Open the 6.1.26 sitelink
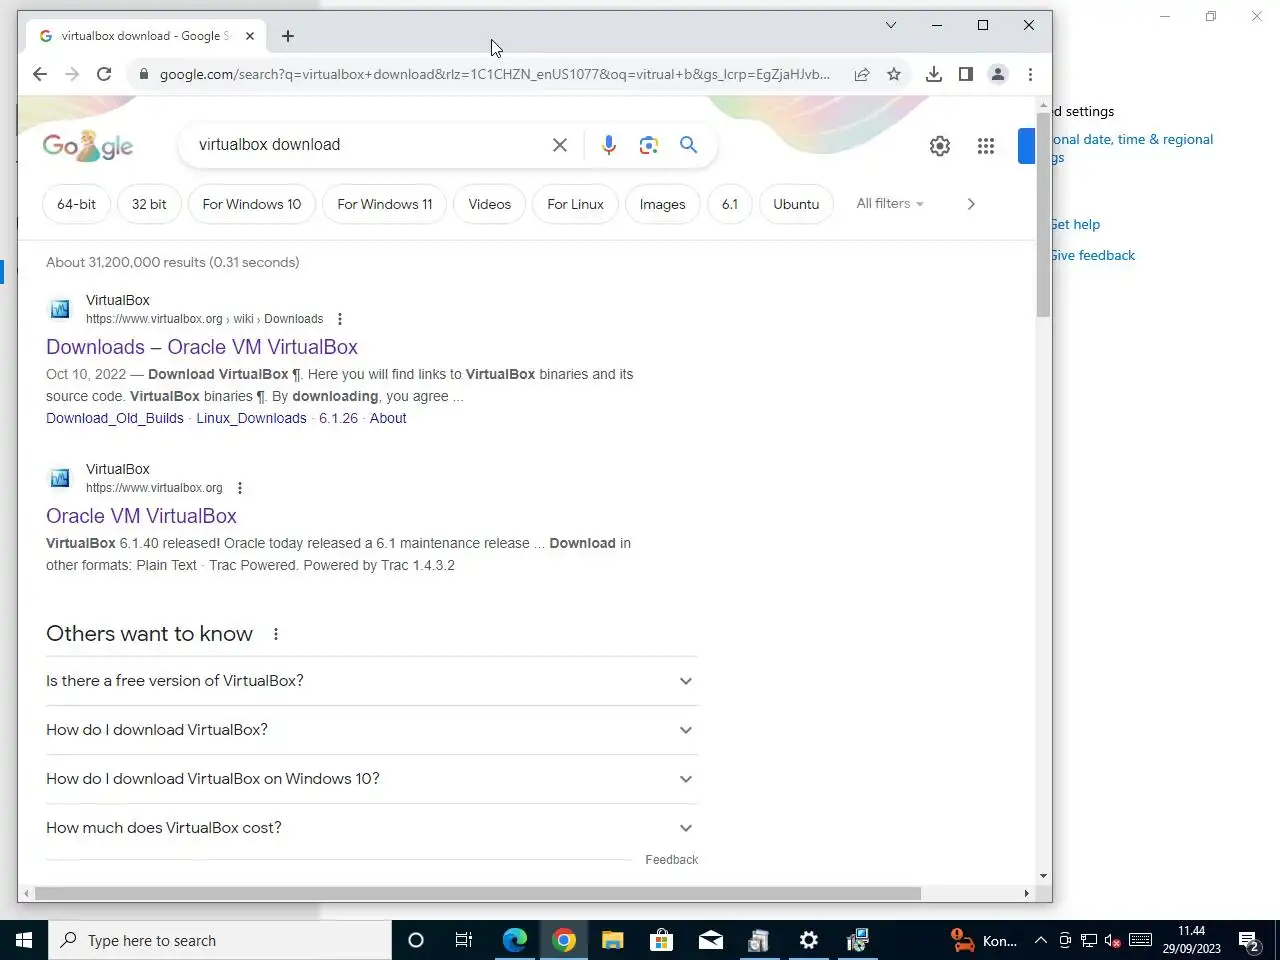 pyautogui.click(x=338, y=418)
